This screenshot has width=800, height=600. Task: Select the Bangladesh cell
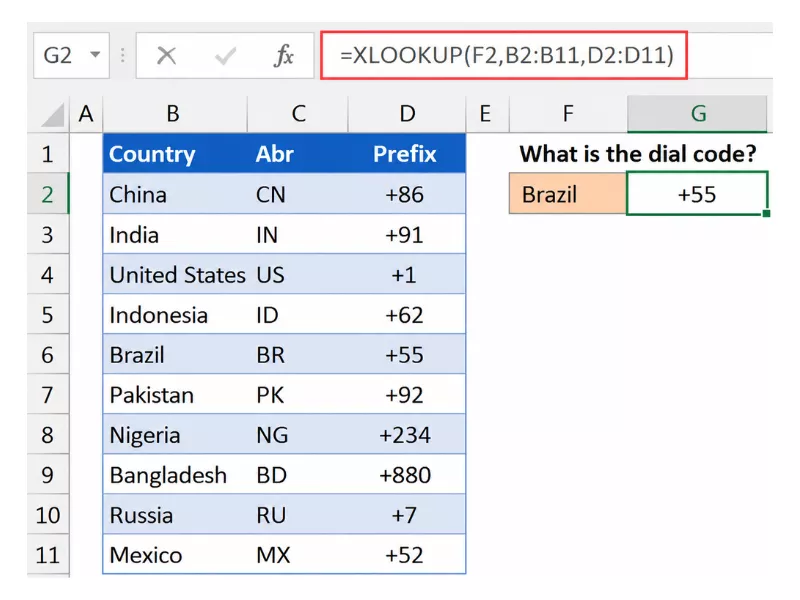[175, 474]
